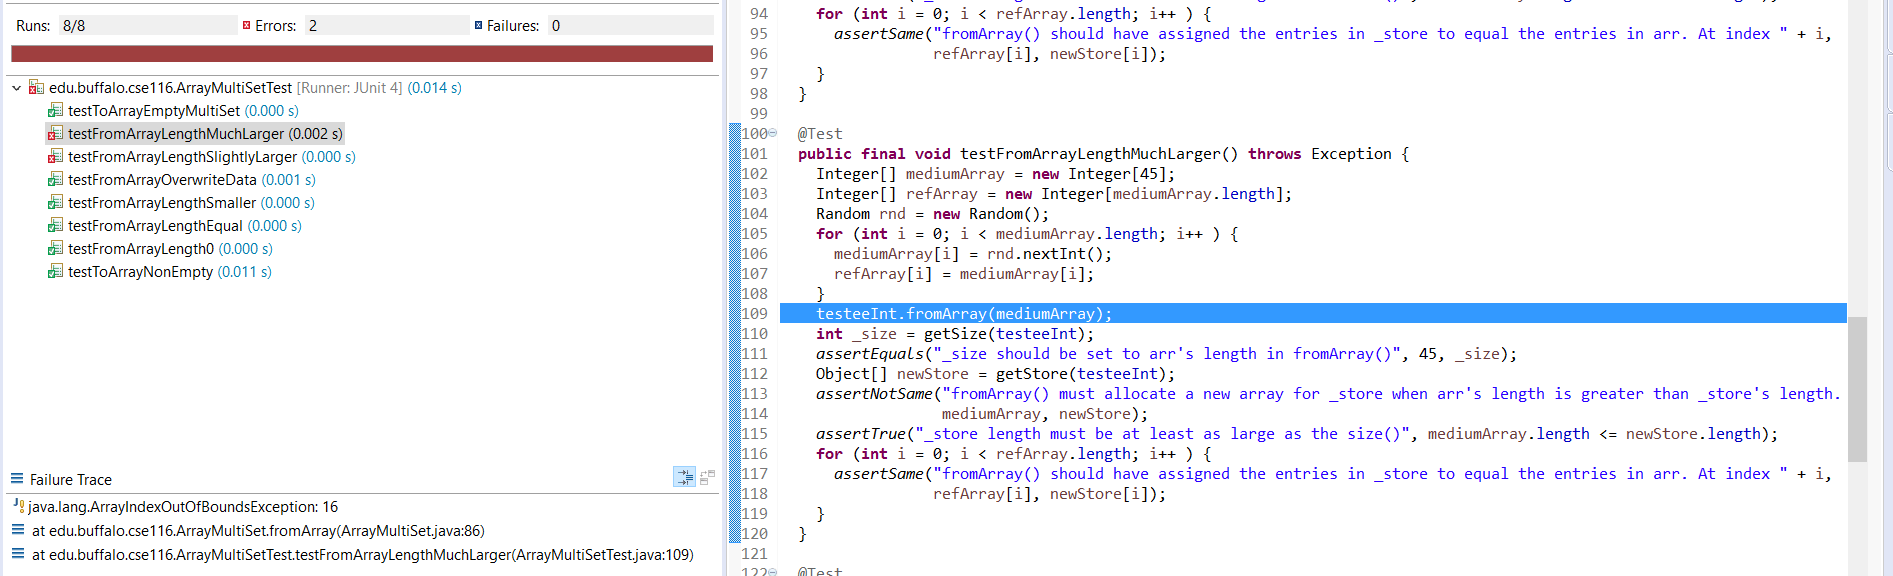
Task: Click the exception icon beside ArrayIndexOutOfBoundsException
Action: click(18, 506)
